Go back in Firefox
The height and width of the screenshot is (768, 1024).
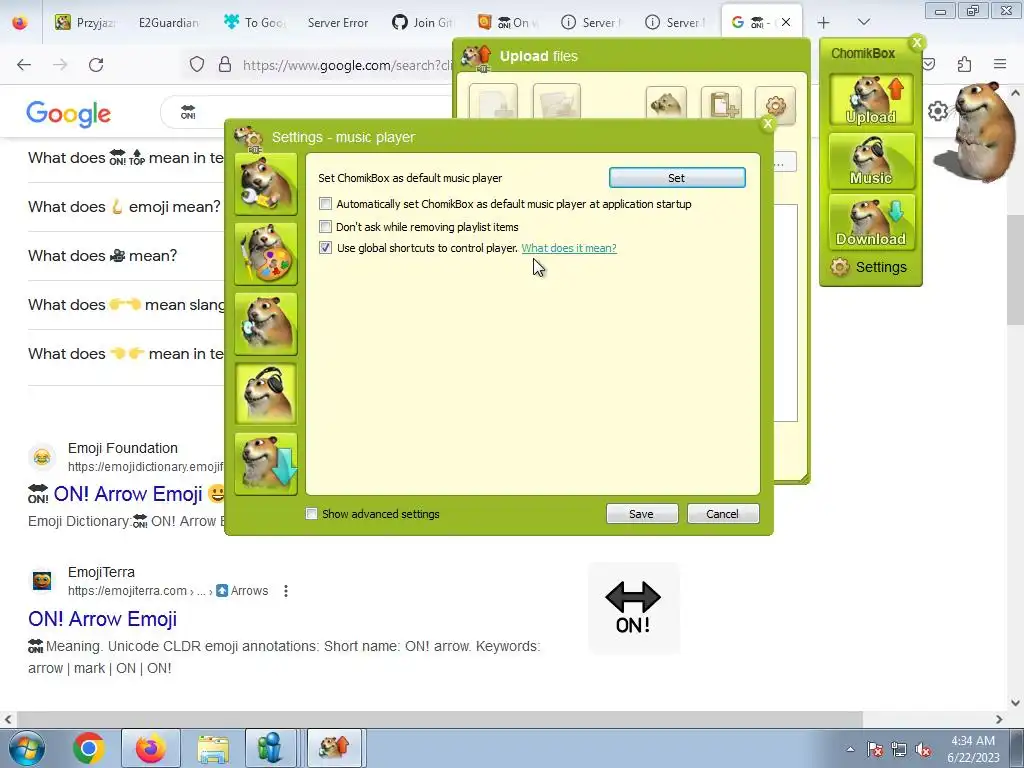(24, 65)
